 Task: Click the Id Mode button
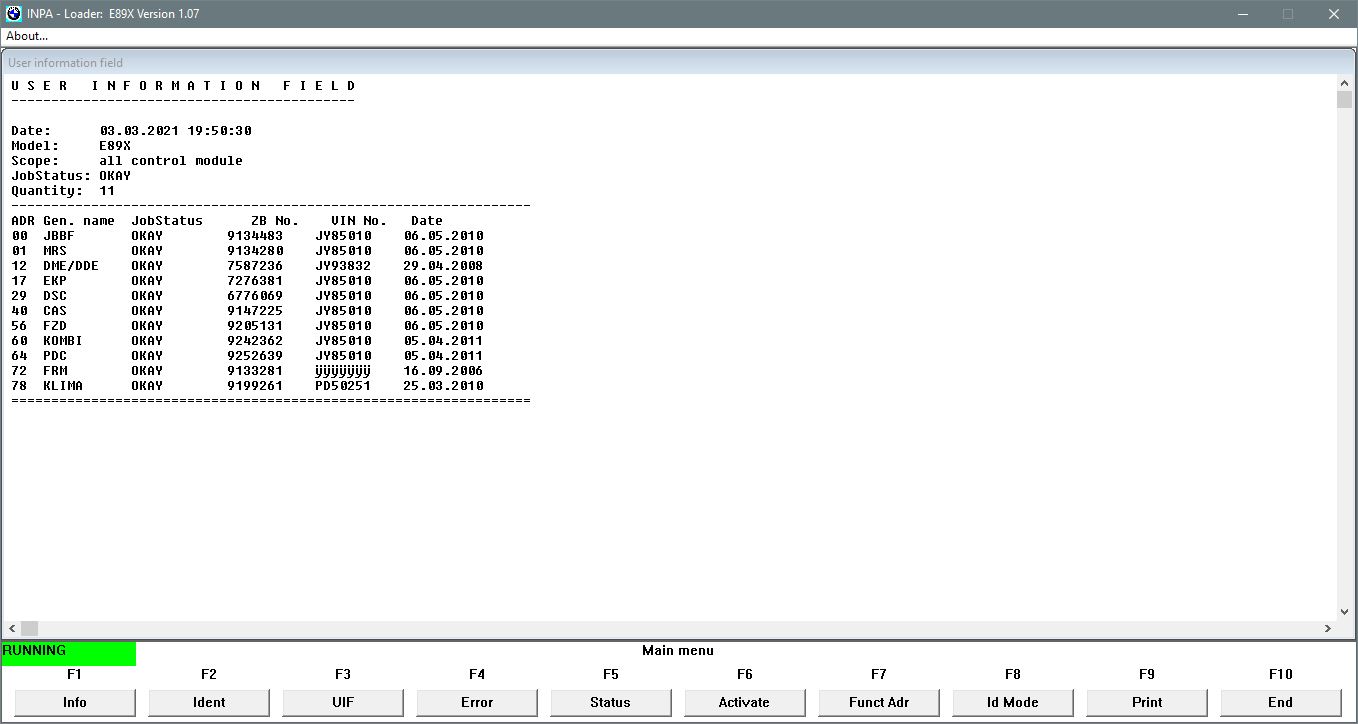pyautogui.click(x=1013, y=702)
